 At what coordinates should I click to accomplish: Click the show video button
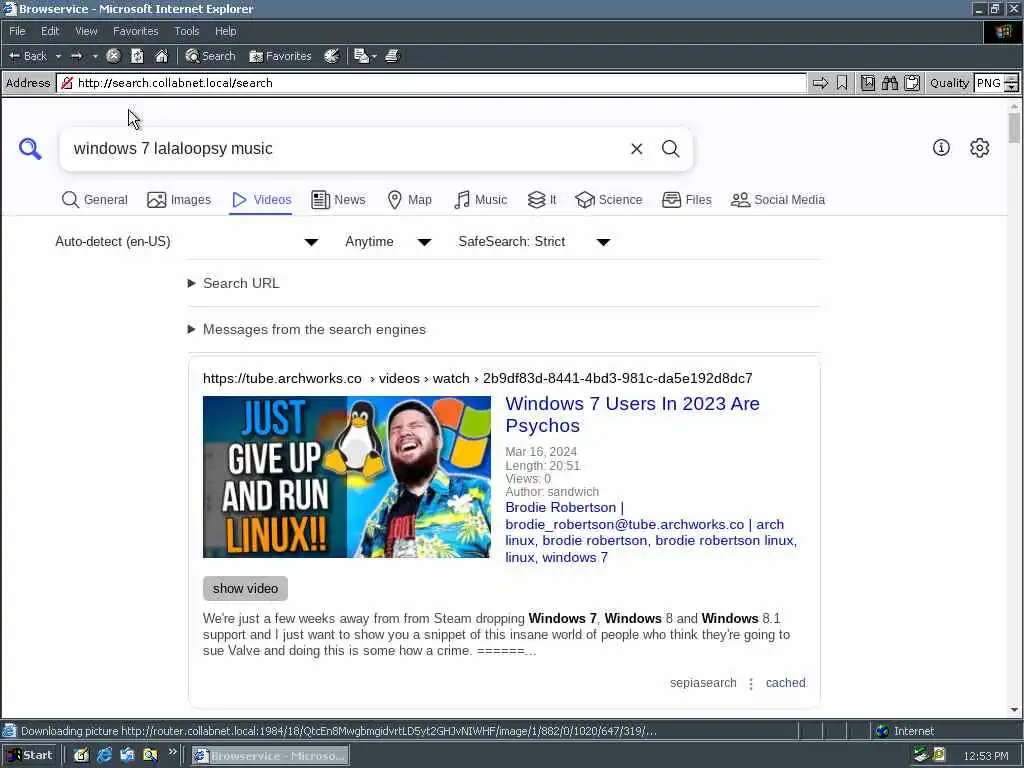[246, 588]
